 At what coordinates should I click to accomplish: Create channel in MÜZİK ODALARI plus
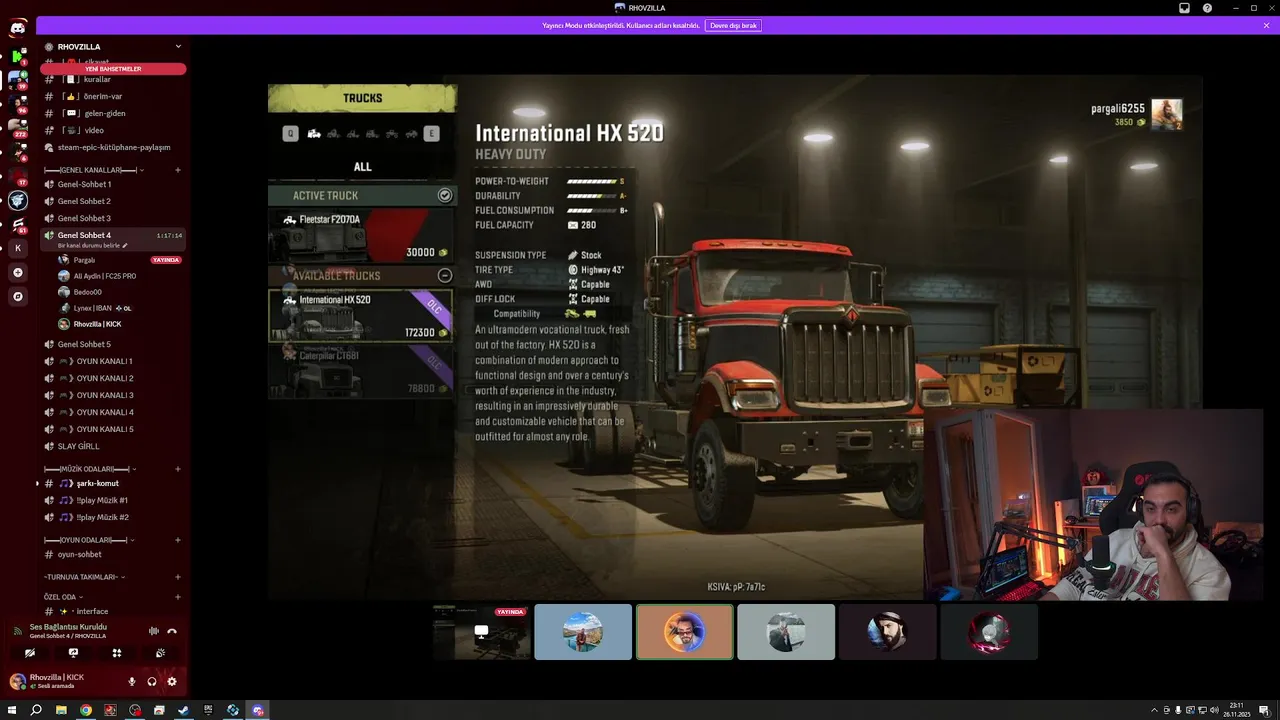178,469
